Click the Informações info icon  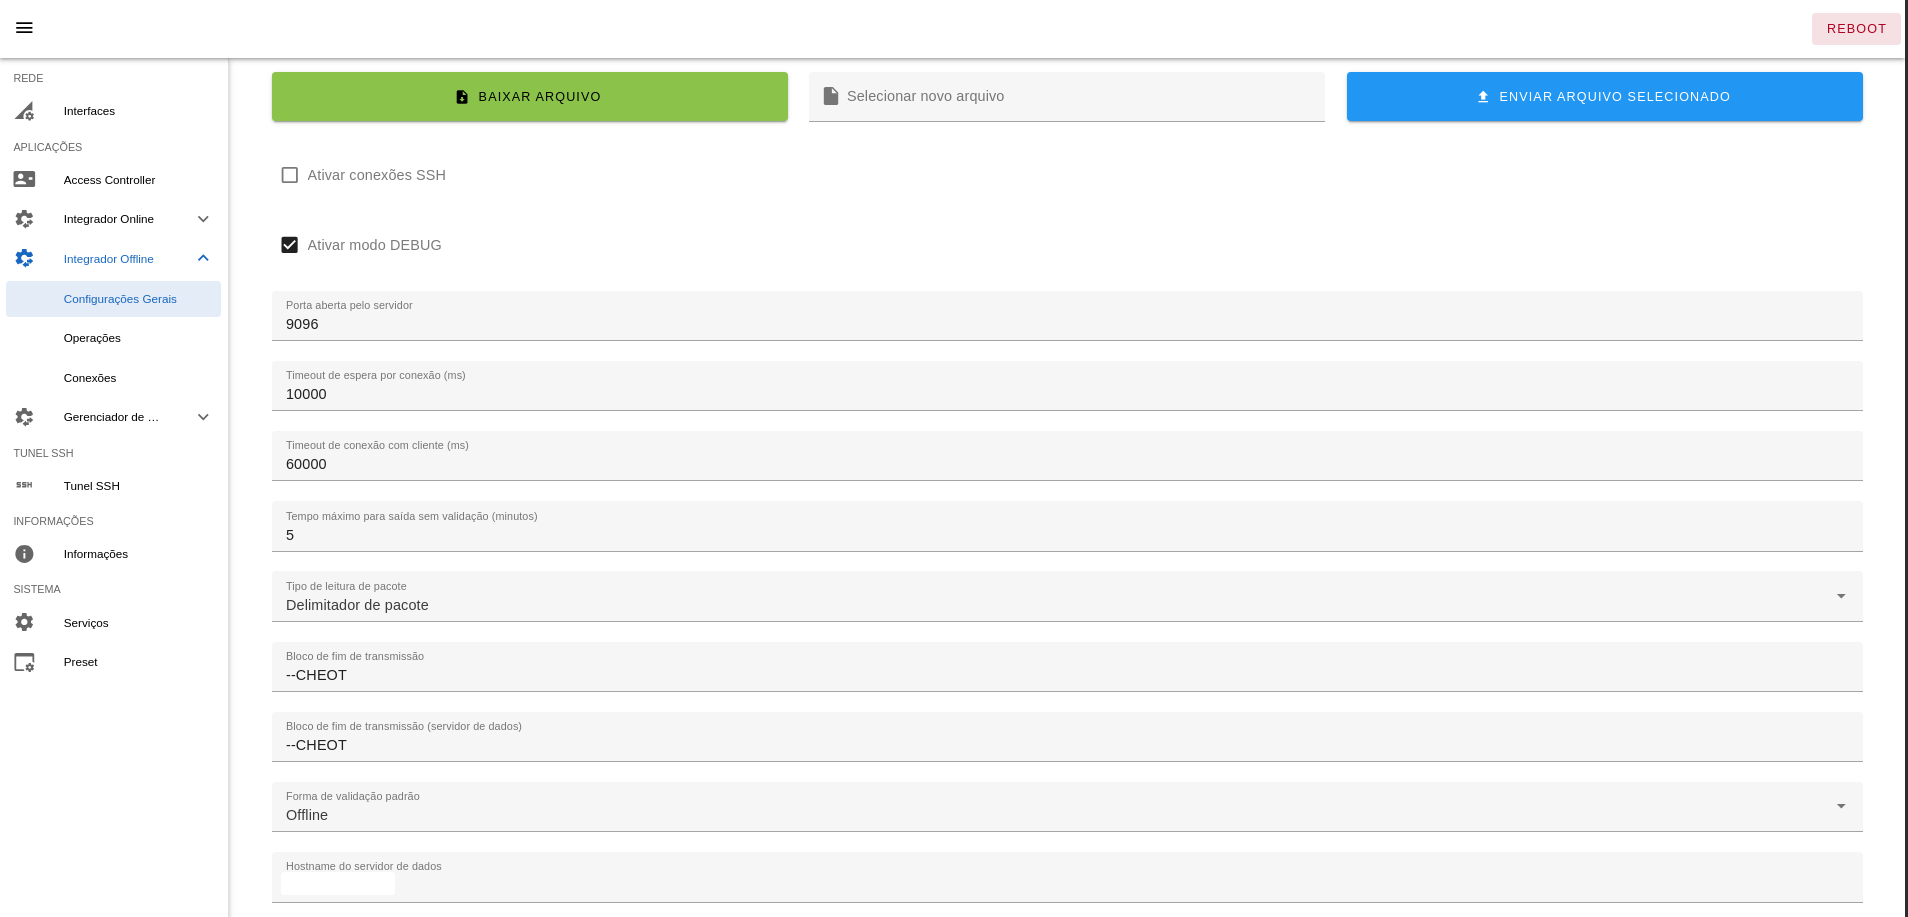(24, 554)
